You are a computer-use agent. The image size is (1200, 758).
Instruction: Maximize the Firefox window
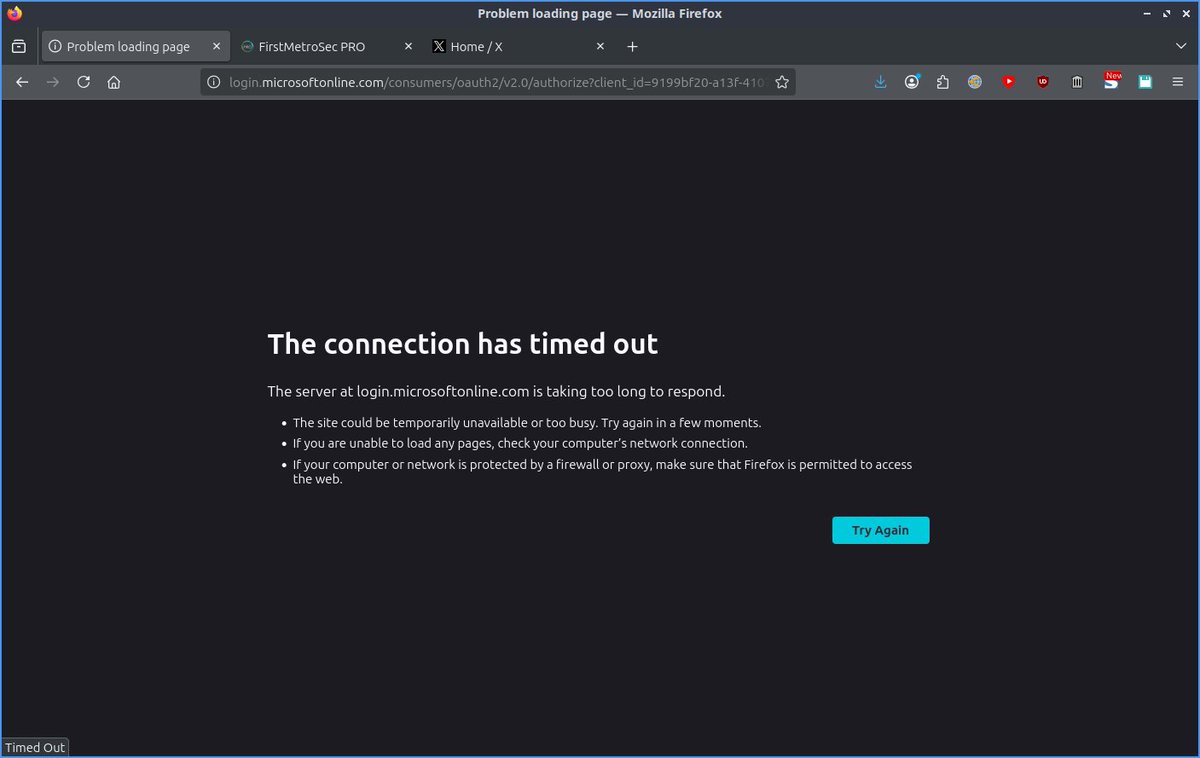pyautogui.click(x=1166, y=13)
